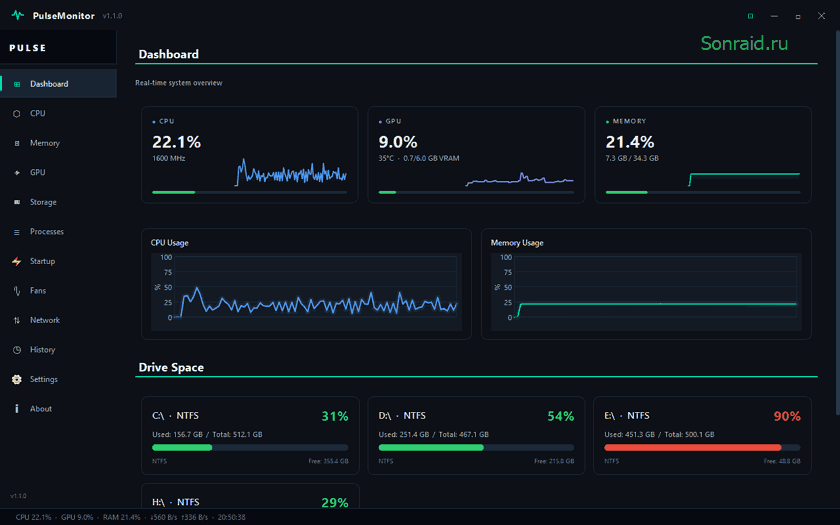This screenshot has height=525, width=840.
Task: Select the About label in sidebar
Action: (x=41, y=409)
